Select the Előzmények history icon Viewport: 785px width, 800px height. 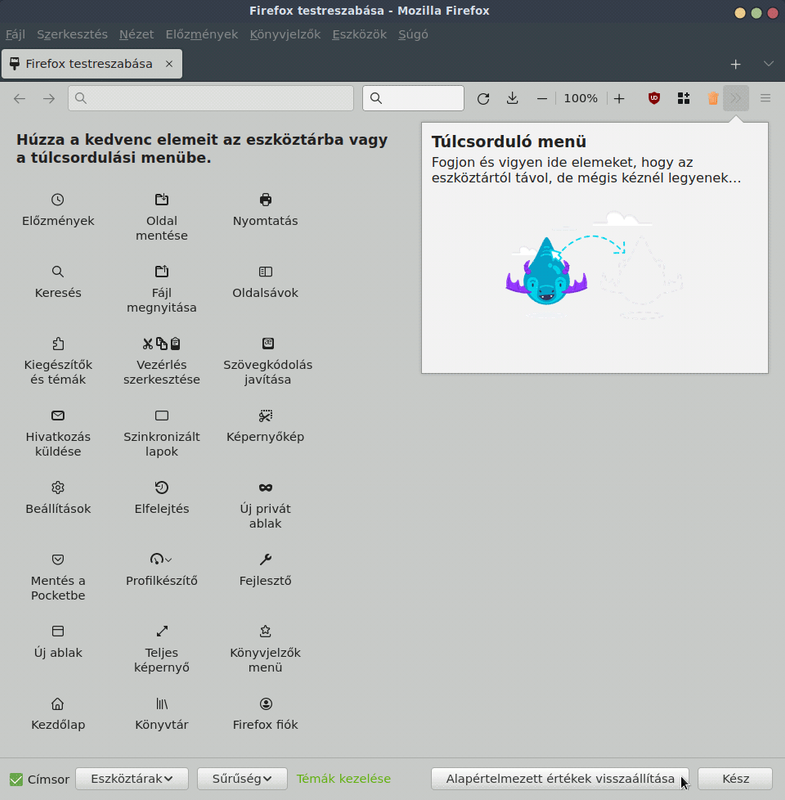point(58,199)
